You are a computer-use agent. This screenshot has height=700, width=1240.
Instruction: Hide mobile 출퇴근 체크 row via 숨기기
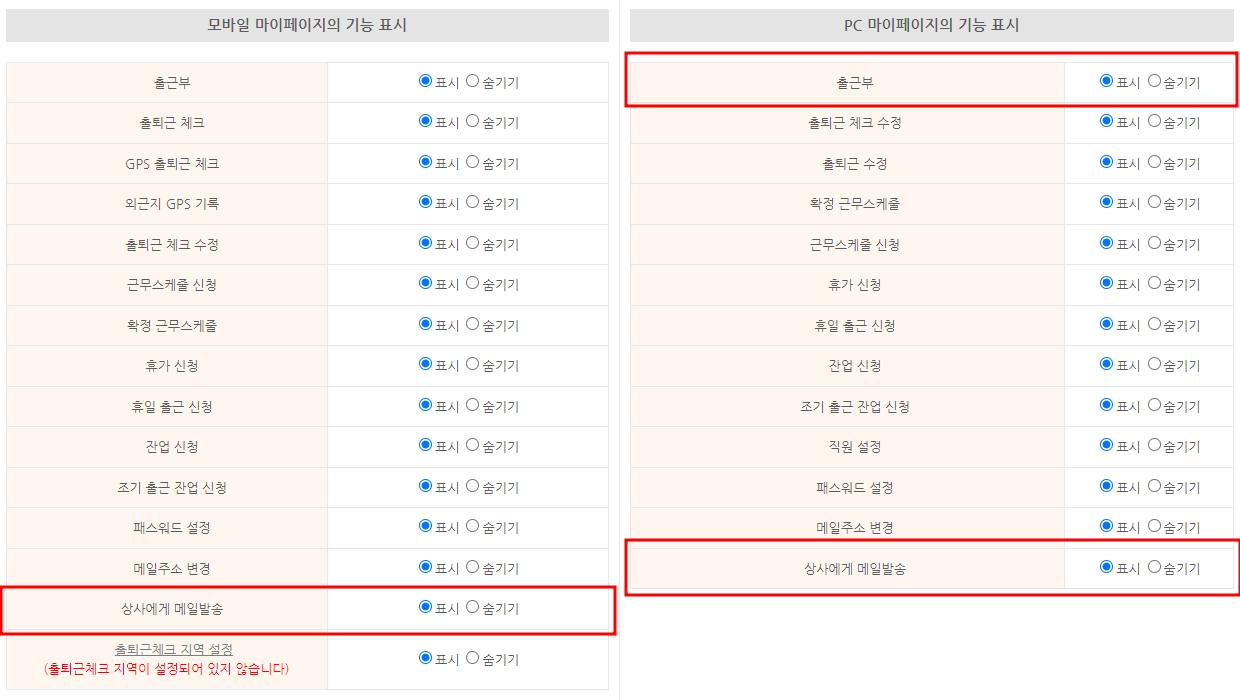pos(473,121)
